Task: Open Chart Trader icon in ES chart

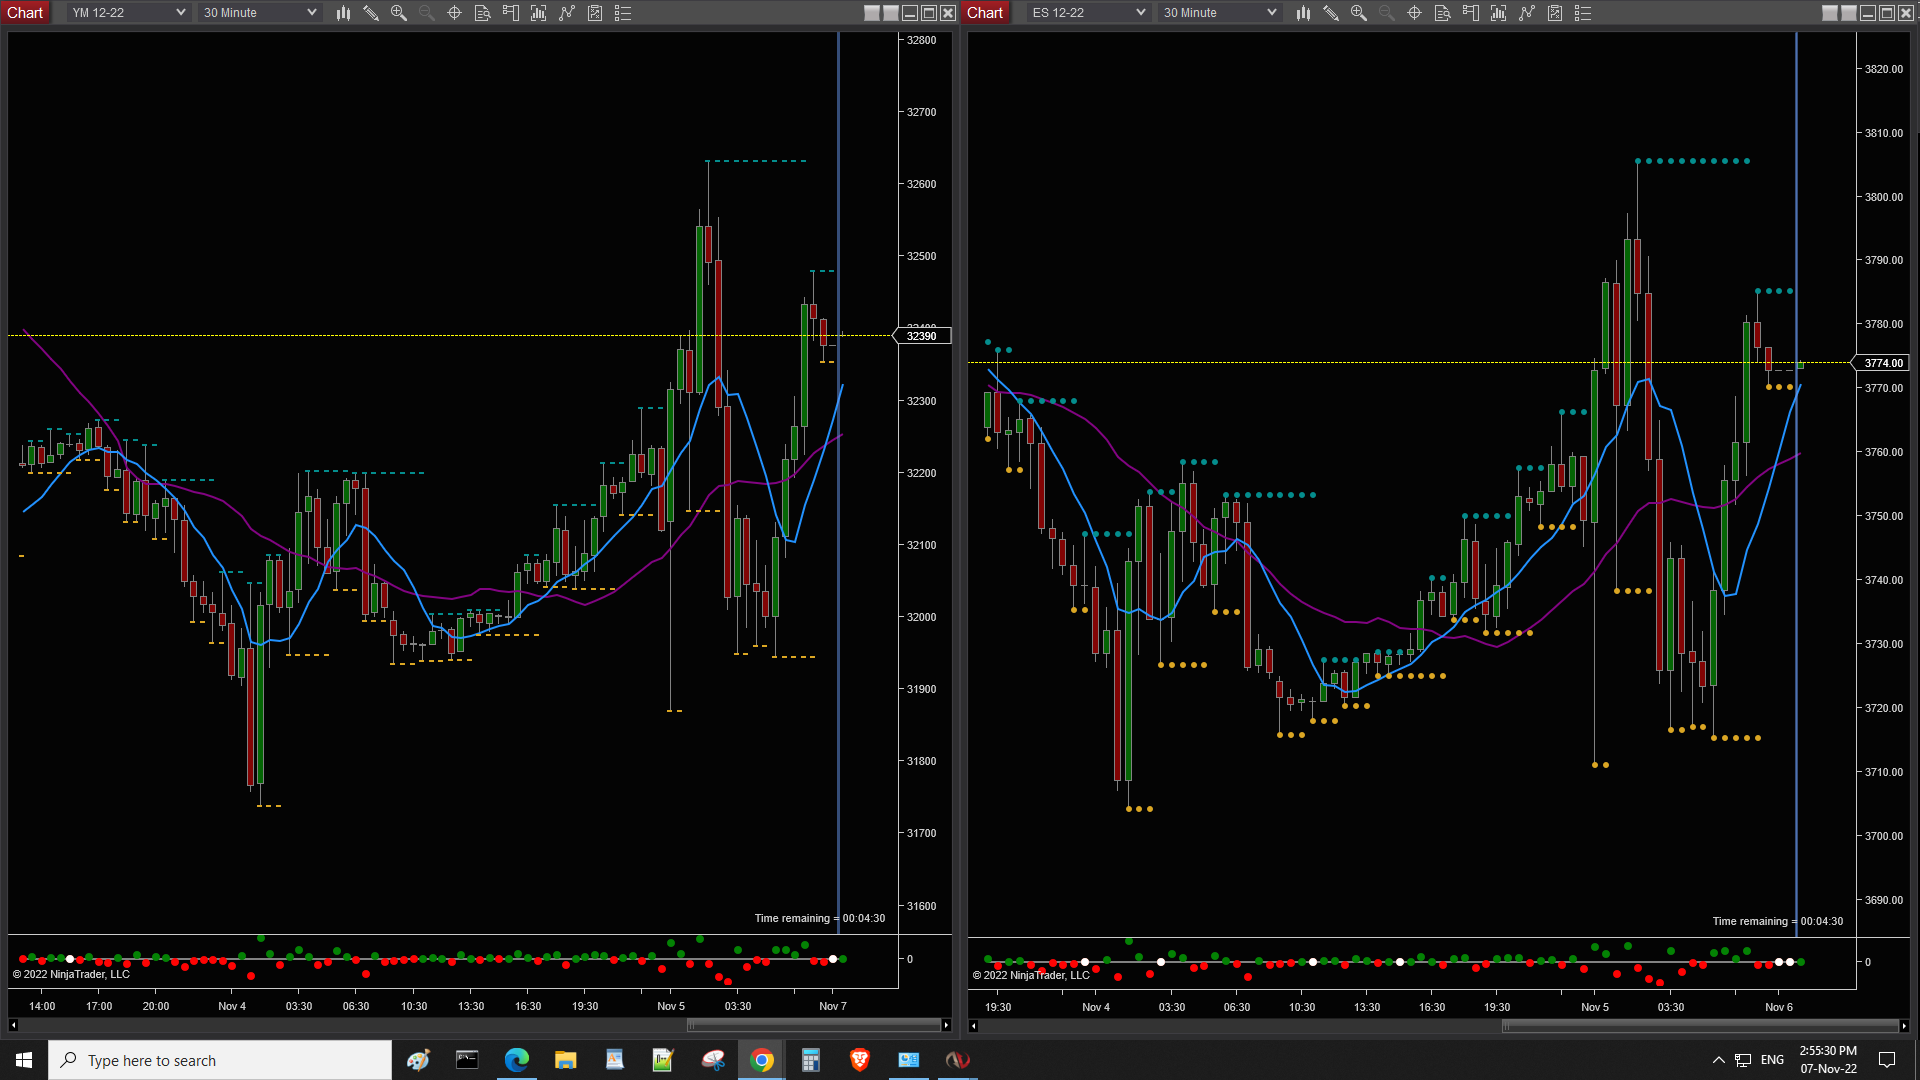Action: coord(1470,13)
